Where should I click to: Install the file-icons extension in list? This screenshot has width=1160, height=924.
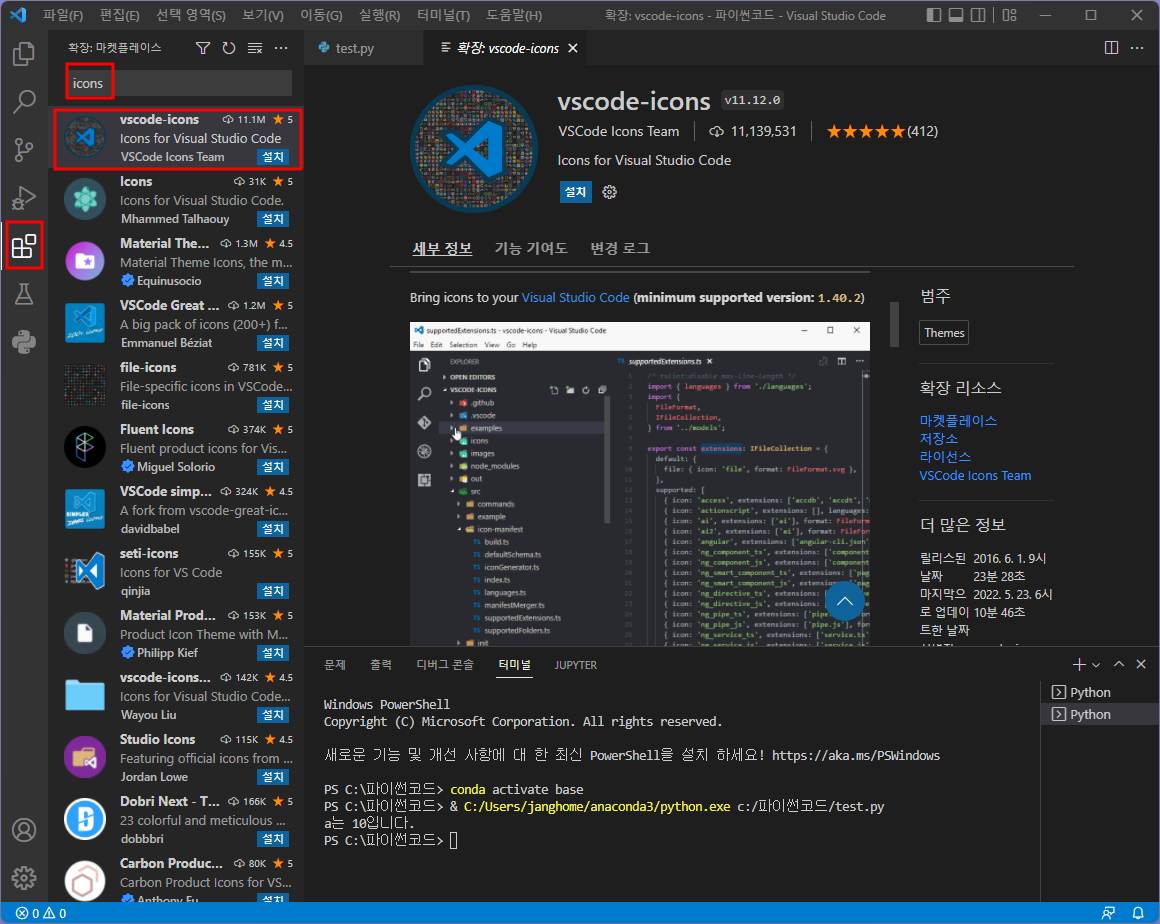pos(273,405)
